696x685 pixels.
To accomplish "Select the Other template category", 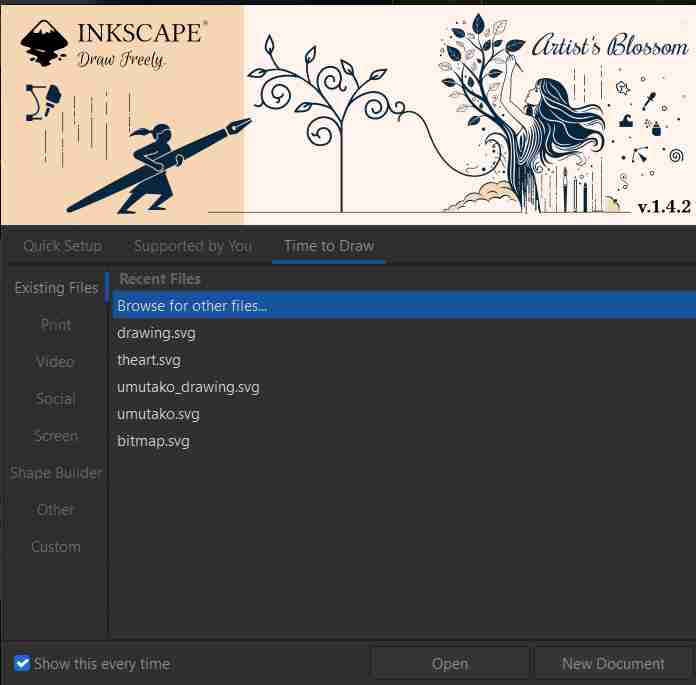I will pyautogui.click(x=56, y=510).
